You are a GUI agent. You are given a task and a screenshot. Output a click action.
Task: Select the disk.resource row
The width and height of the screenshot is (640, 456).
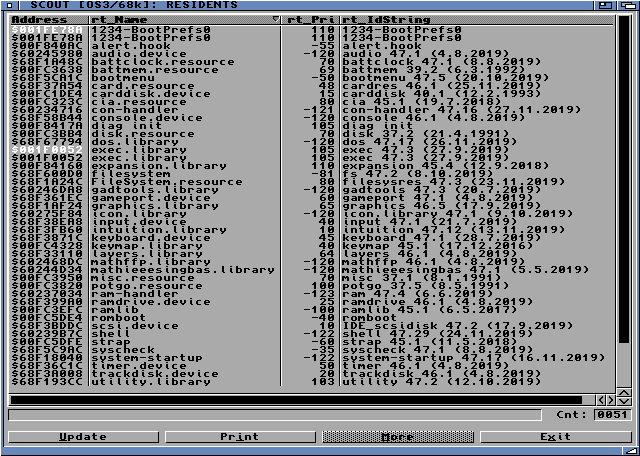(x=311, y=134)
